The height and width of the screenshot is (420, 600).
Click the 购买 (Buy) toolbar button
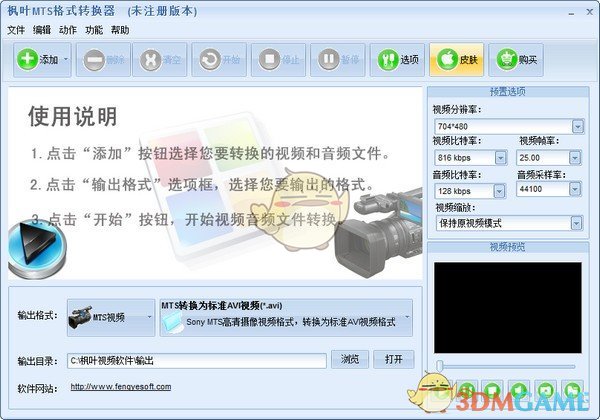516,60
